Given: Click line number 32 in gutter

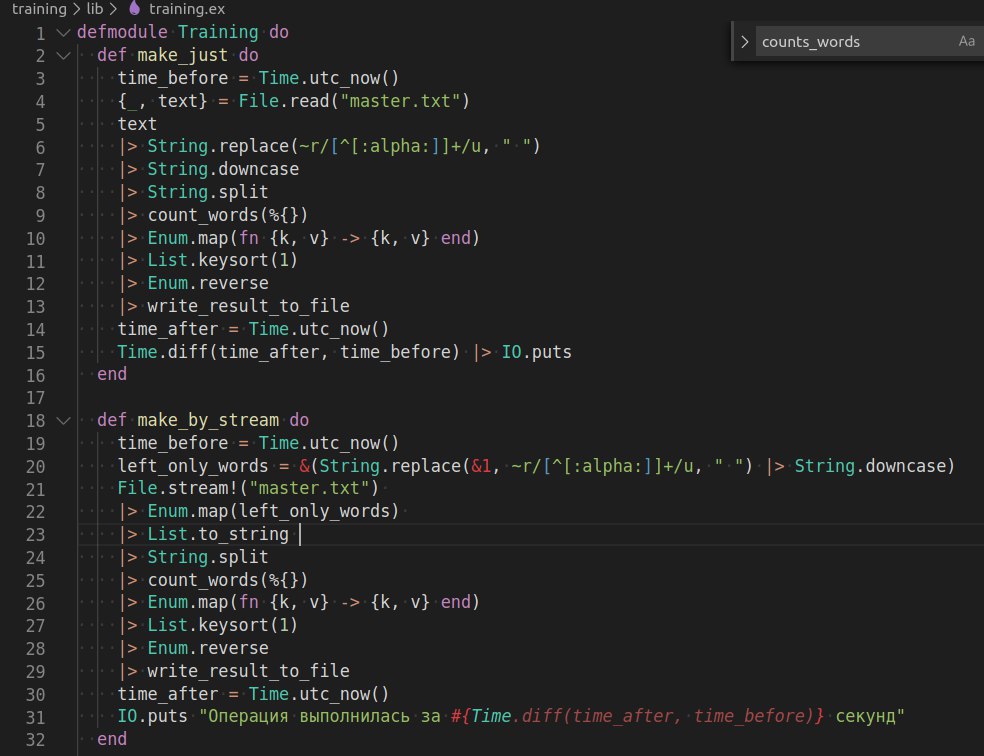Looking at the screenshot, I should (36, 740).
